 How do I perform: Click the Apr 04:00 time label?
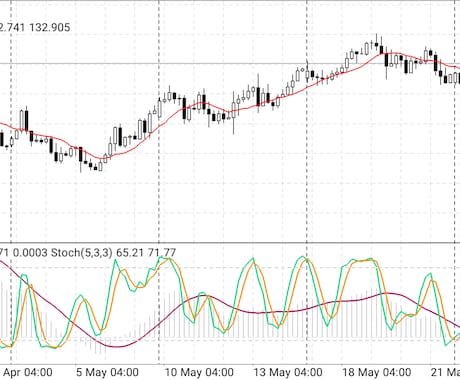click(28, 372)
